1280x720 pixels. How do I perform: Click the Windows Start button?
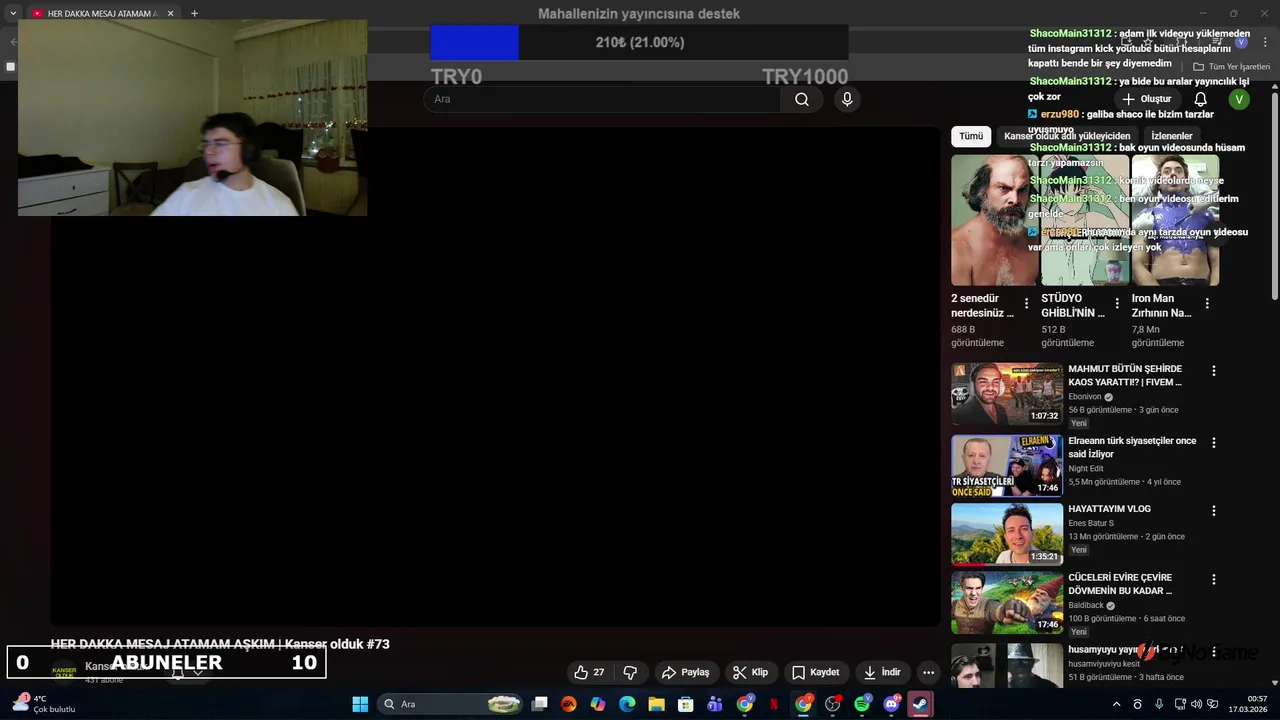coord(360,704)
